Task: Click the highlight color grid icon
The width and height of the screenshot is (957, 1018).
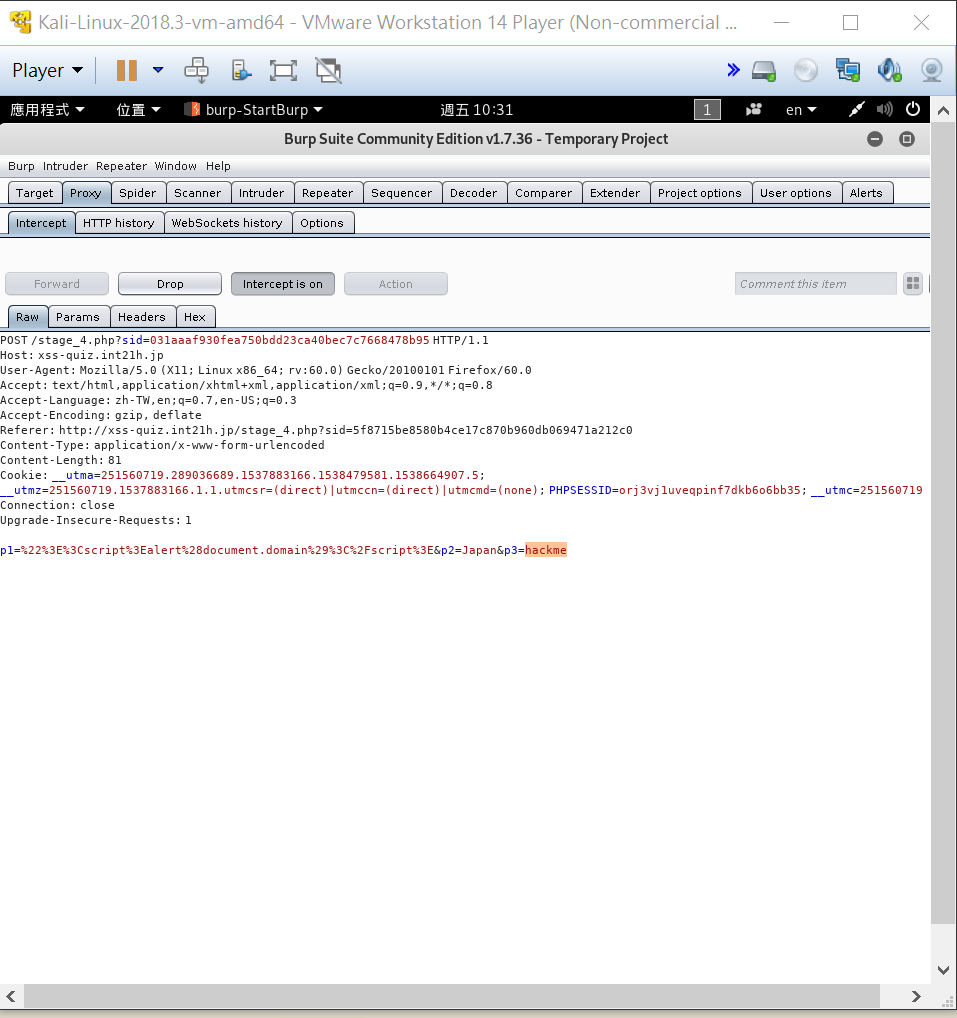Action: click(x=913, y=284)
